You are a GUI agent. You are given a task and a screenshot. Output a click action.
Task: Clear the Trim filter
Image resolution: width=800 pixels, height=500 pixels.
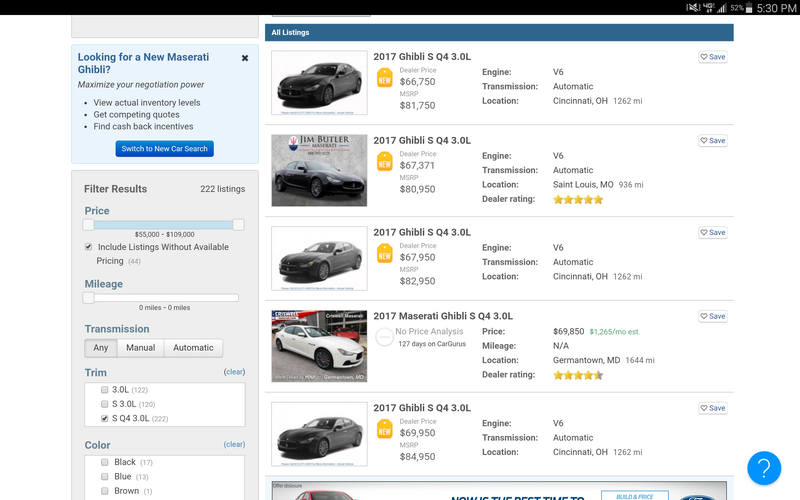[234, 372]
